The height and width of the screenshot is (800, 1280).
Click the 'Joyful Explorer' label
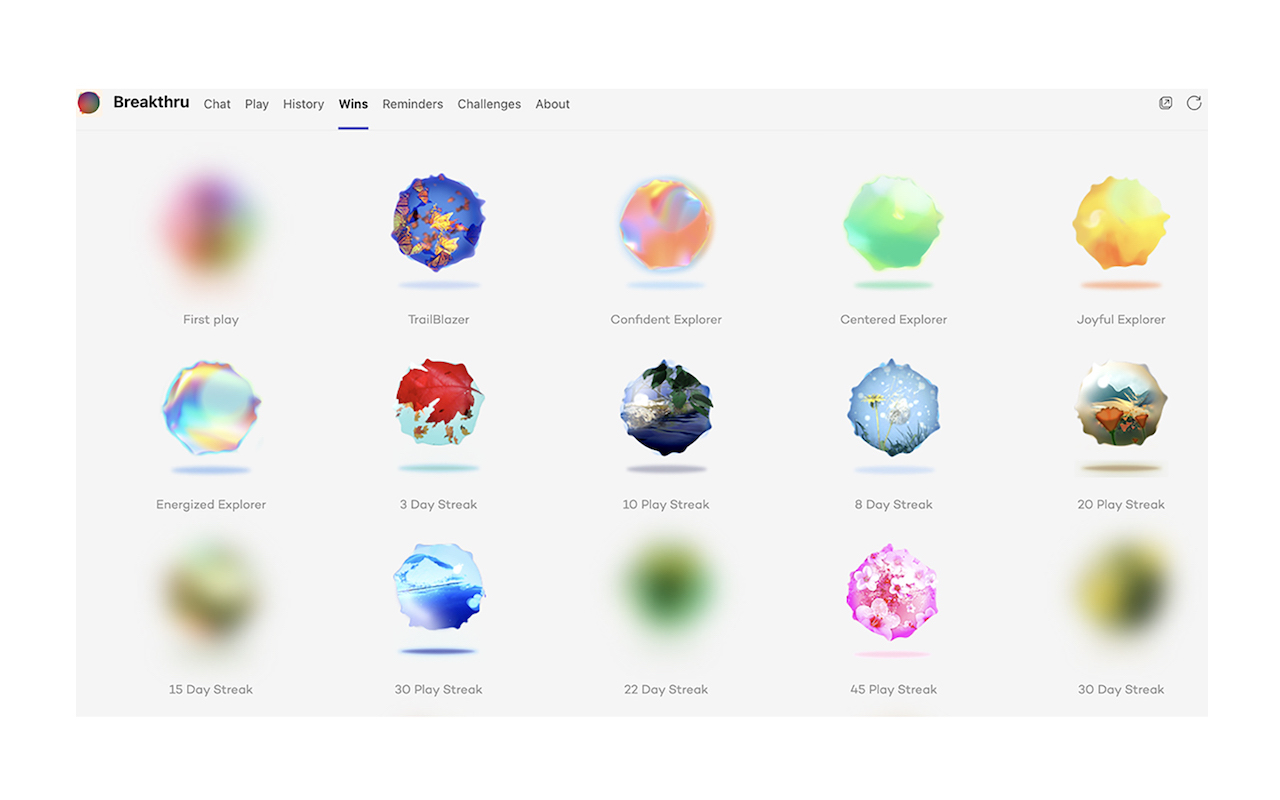pos(1121,320)
